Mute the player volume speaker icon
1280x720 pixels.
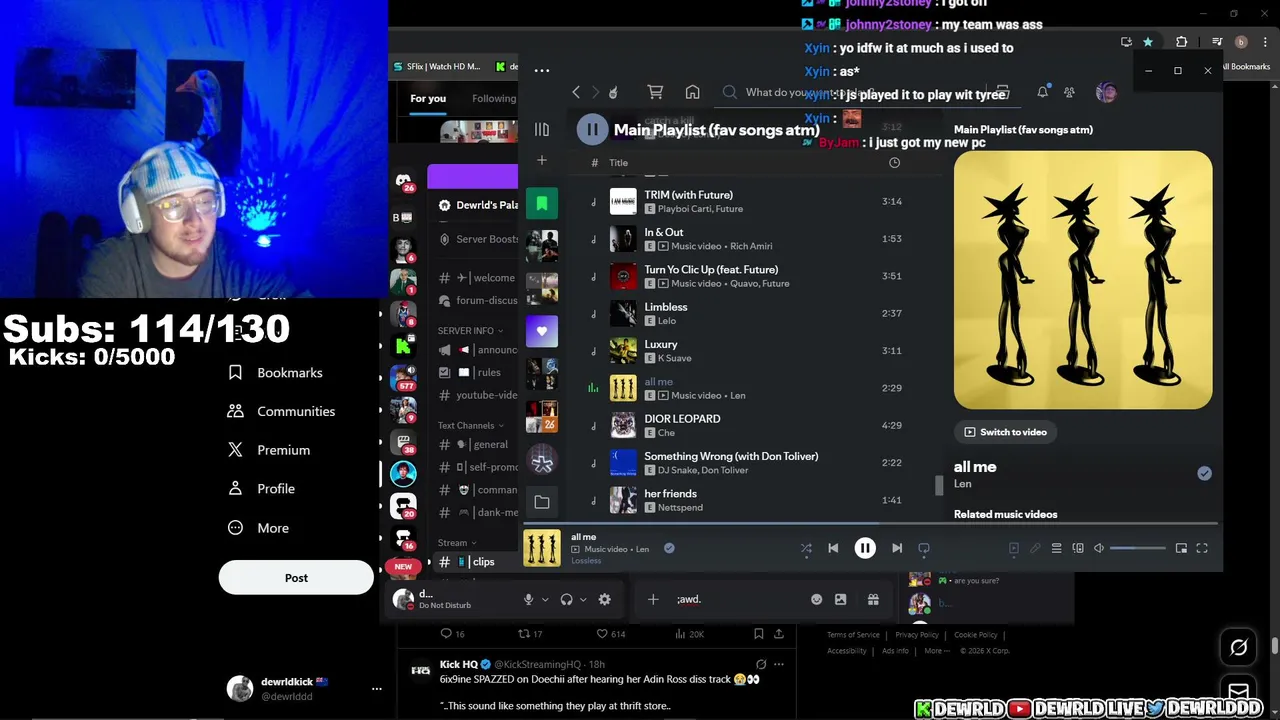pyautogui.click(x=1099, y=548)
